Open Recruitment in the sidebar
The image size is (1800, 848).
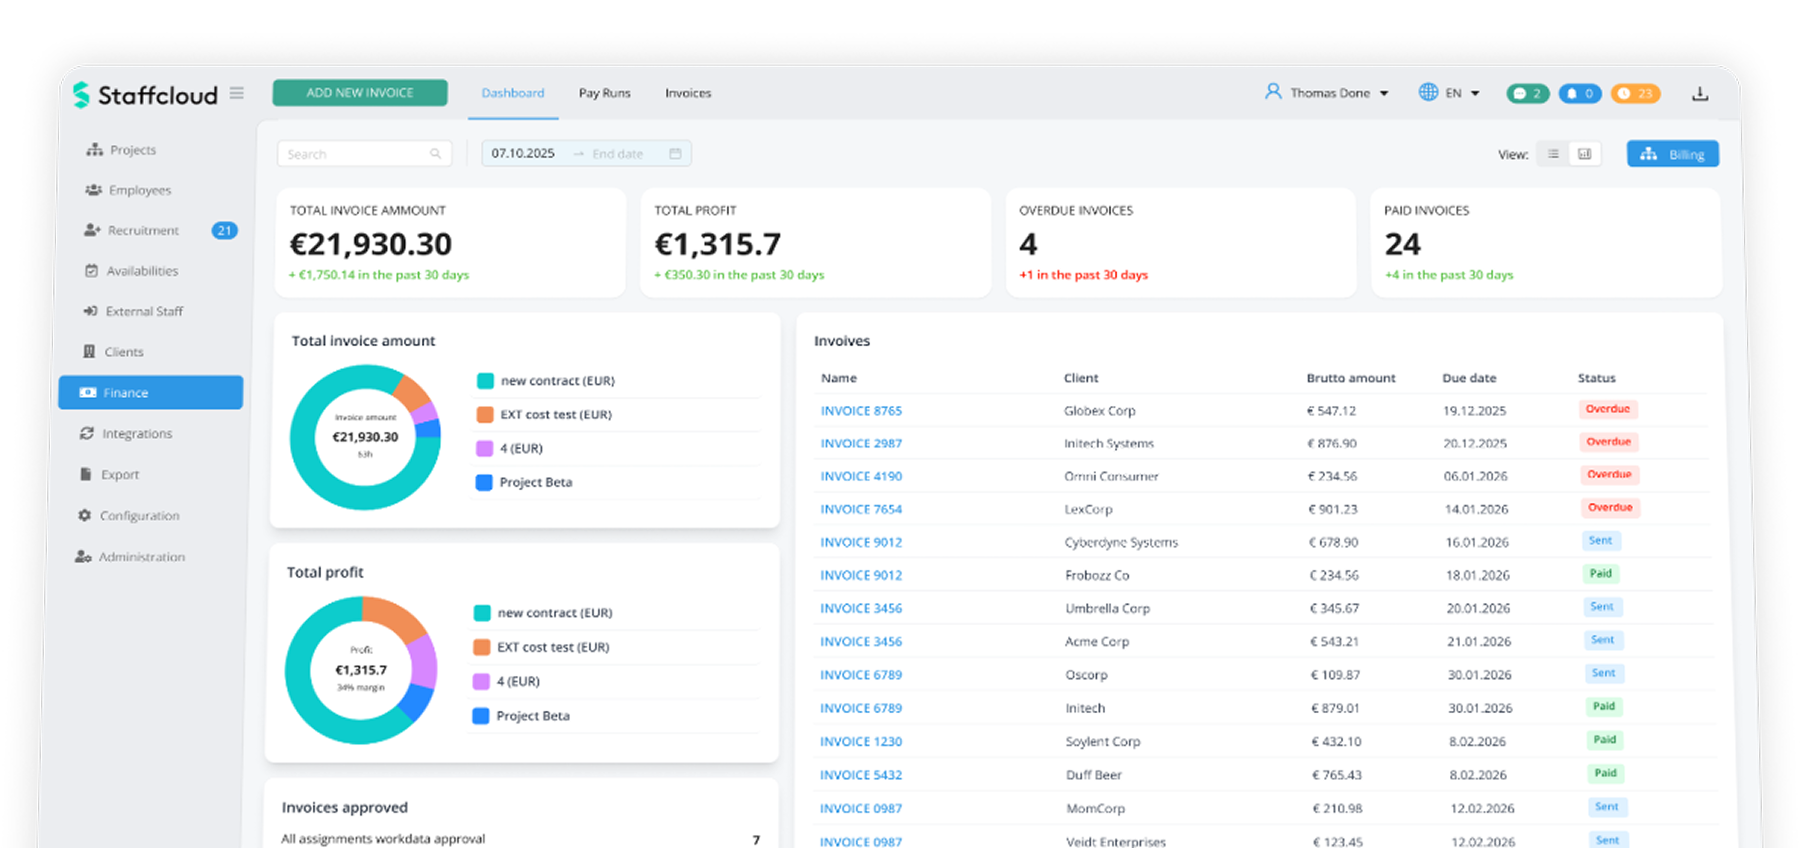coord(132,230)
